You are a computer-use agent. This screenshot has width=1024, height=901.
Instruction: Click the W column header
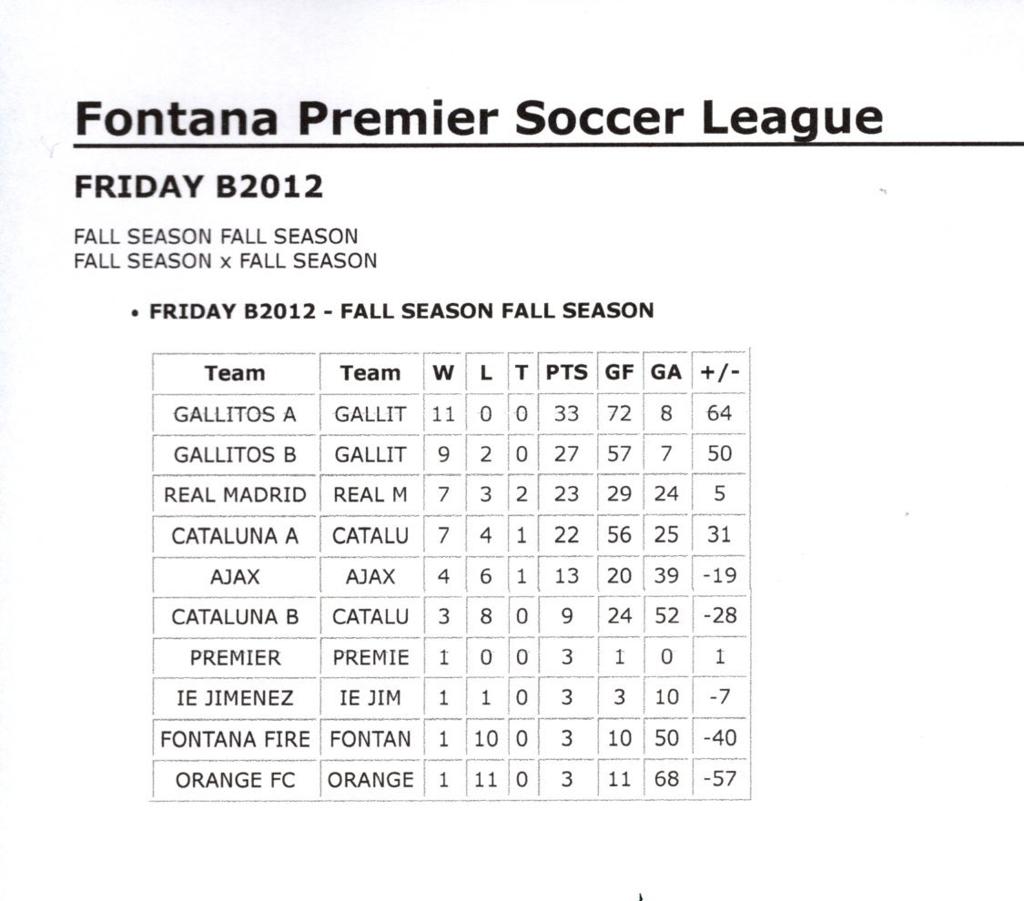[x=443, y=373]
